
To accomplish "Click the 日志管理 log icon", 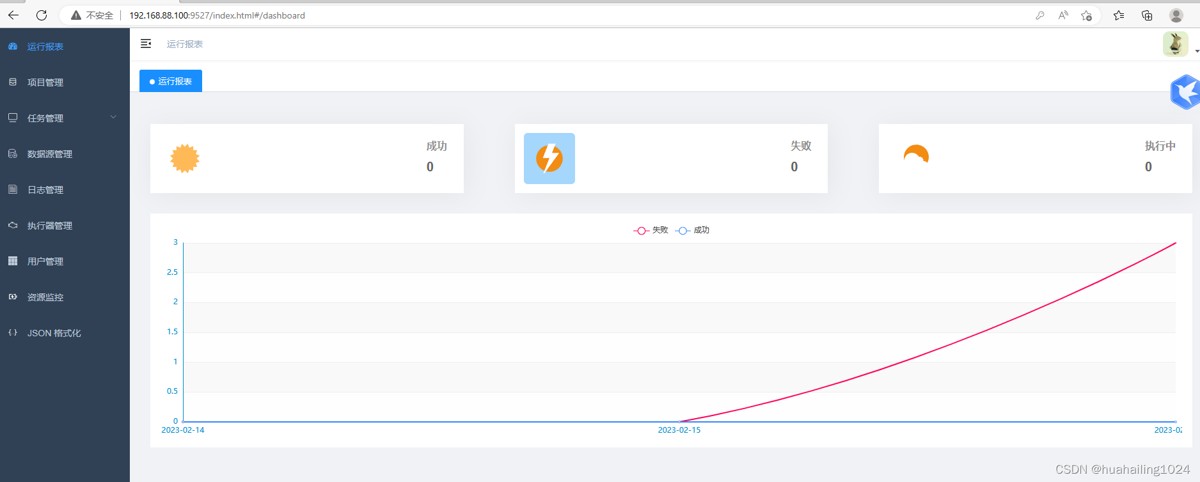I will coord(13,190).
